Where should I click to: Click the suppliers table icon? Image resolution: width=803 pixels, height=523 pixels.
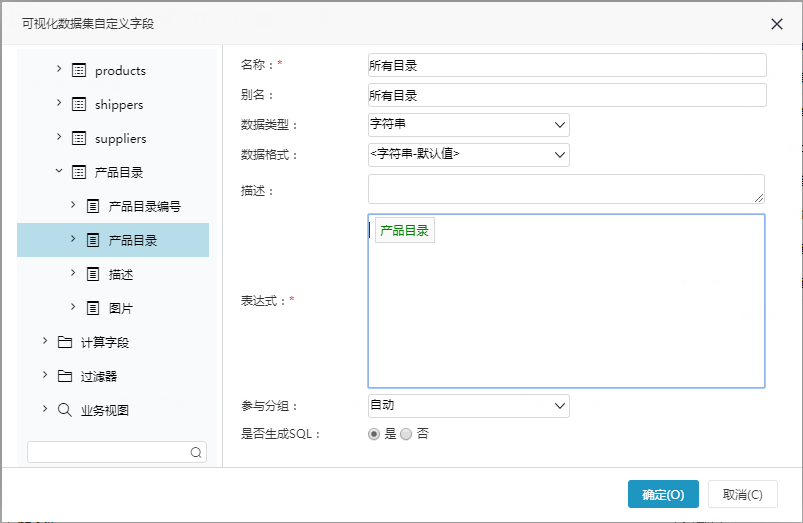79,138
